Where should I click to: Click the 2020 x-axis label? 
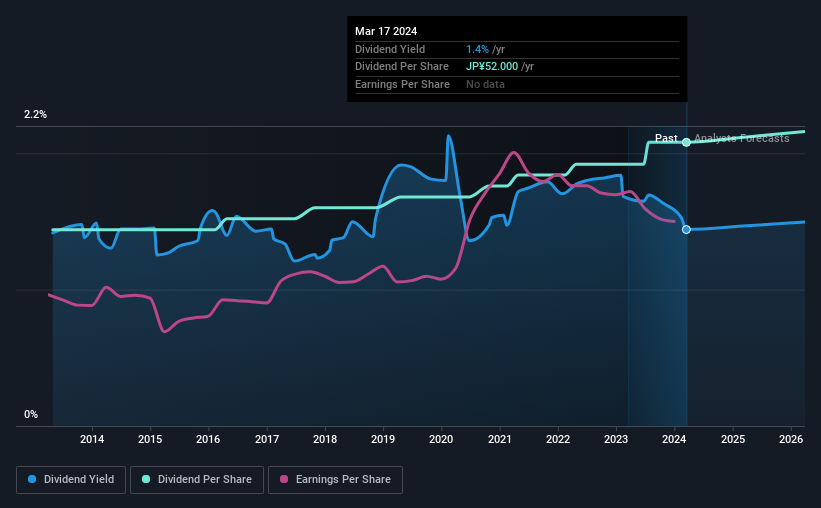[x=441, y=439]
